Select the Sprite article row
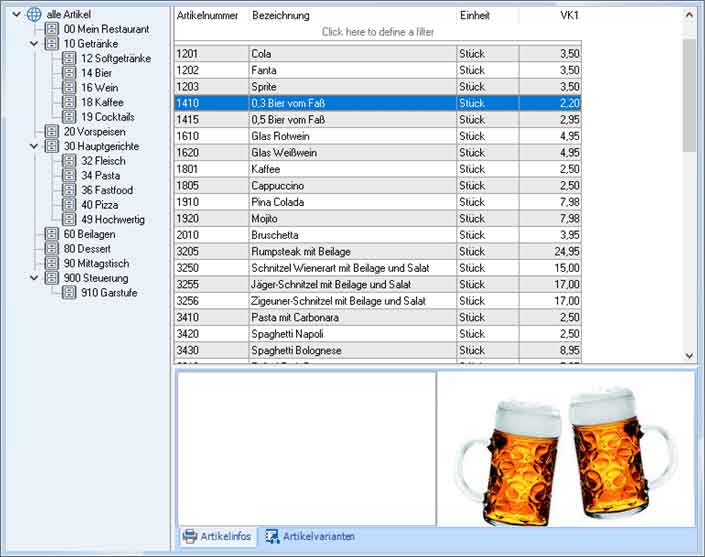The image size is (705, 557). [x=378, y=87]
